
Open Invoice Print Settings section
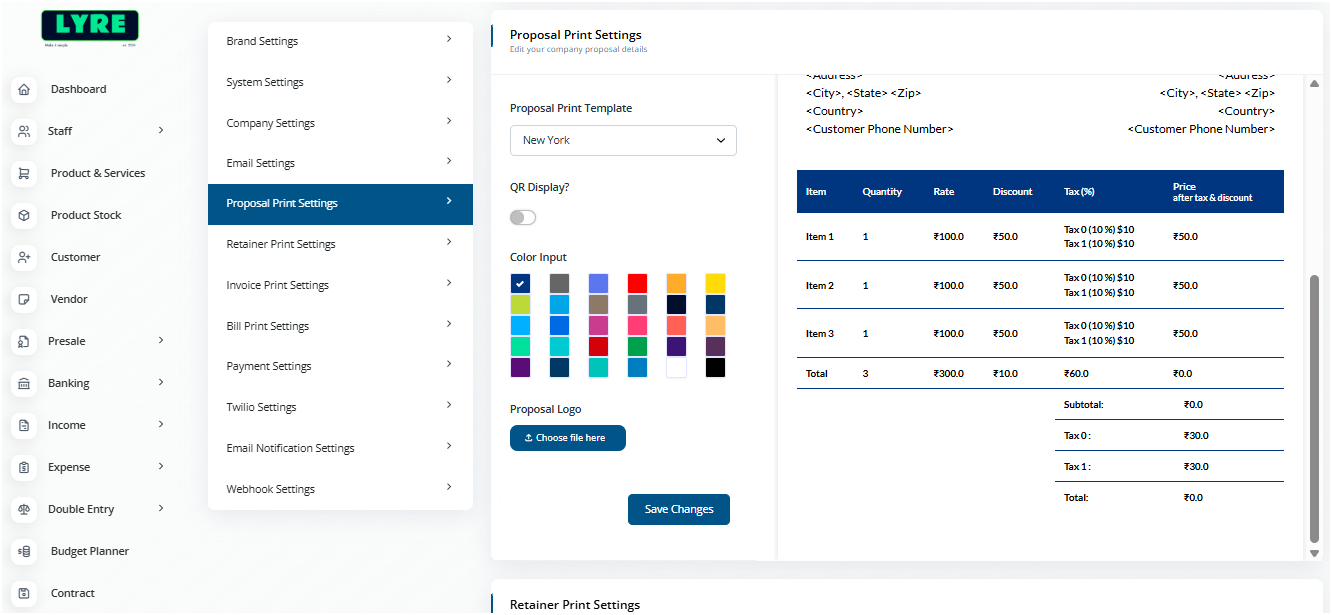point(340,285)
